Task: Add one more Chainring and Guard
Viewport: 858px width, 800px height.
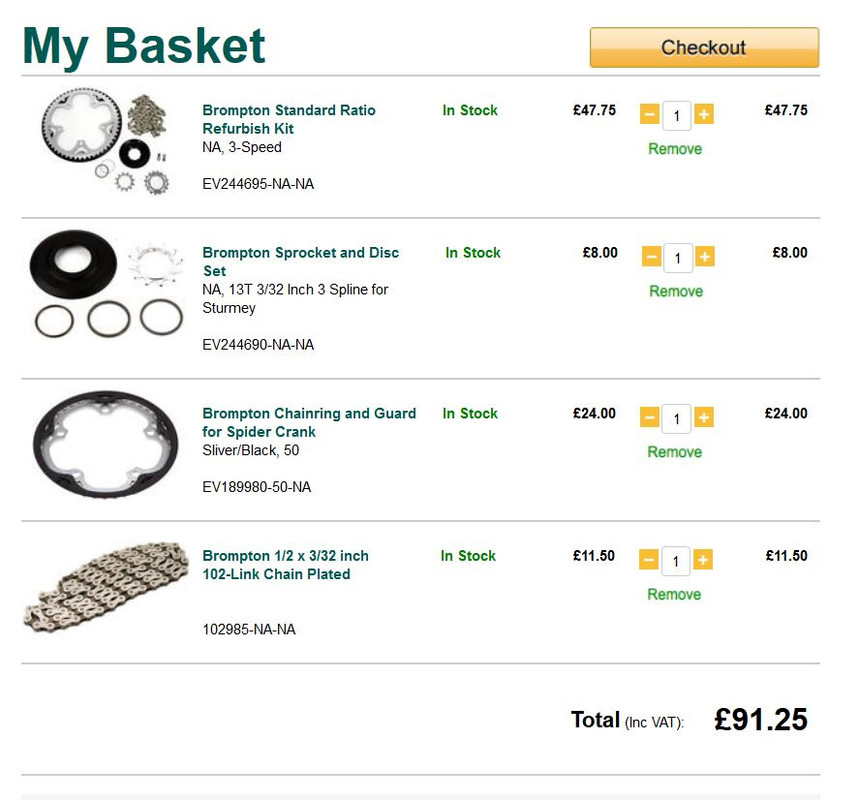Action: tap(704, 417)
